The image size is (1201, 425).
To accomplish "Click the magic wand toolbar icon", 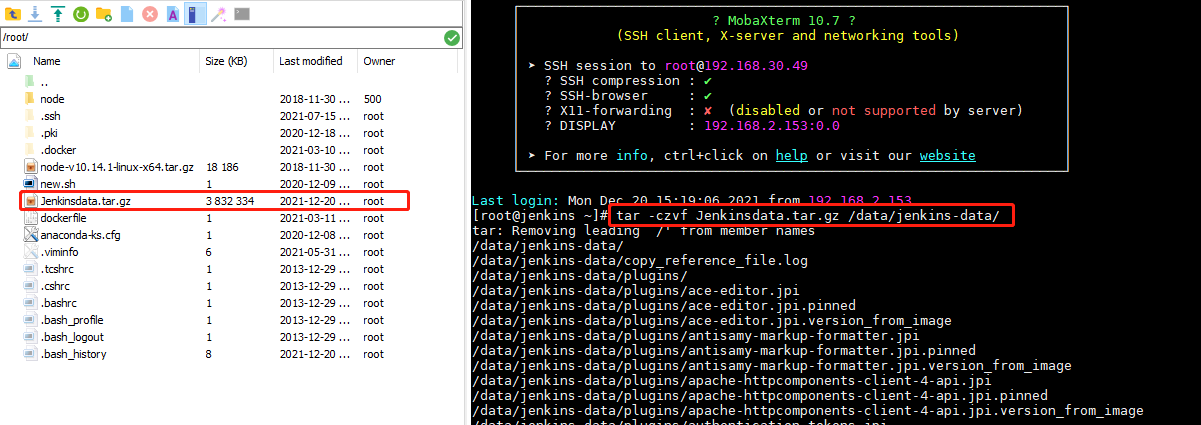I will point(218,14).
